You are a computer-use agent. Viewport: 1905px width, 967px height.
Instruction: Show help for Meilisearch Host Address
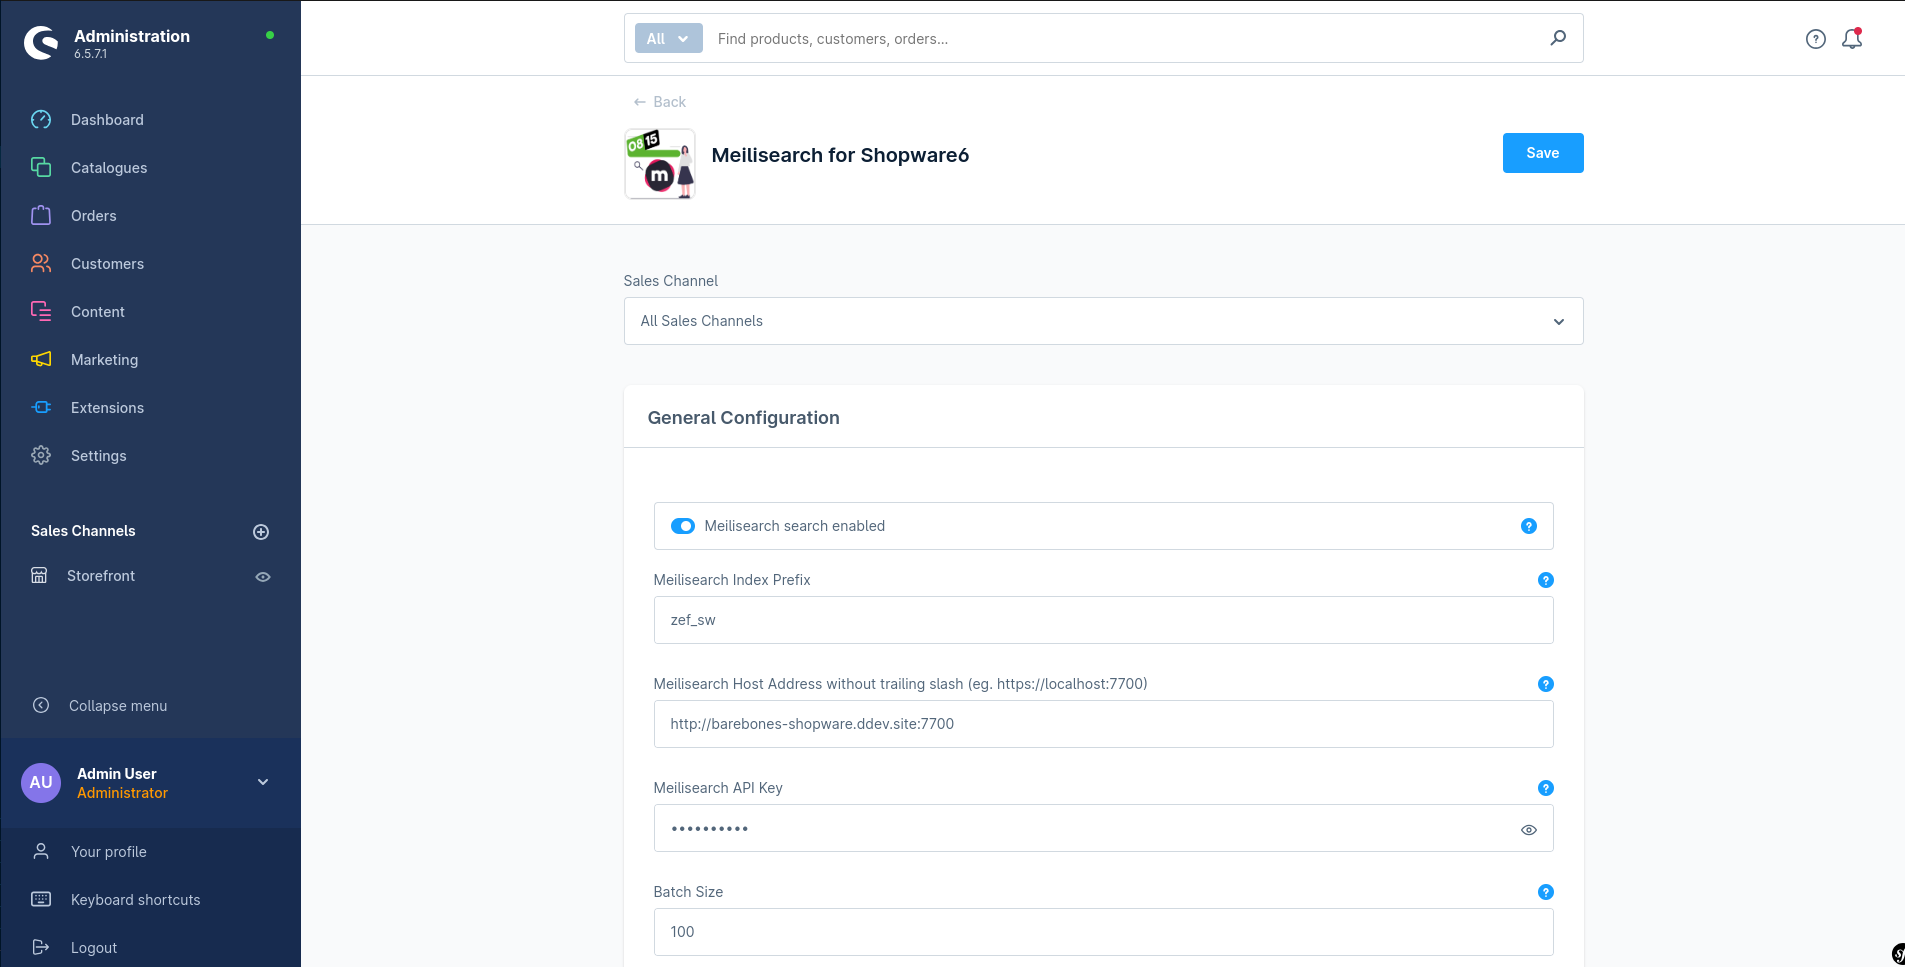1546,684
